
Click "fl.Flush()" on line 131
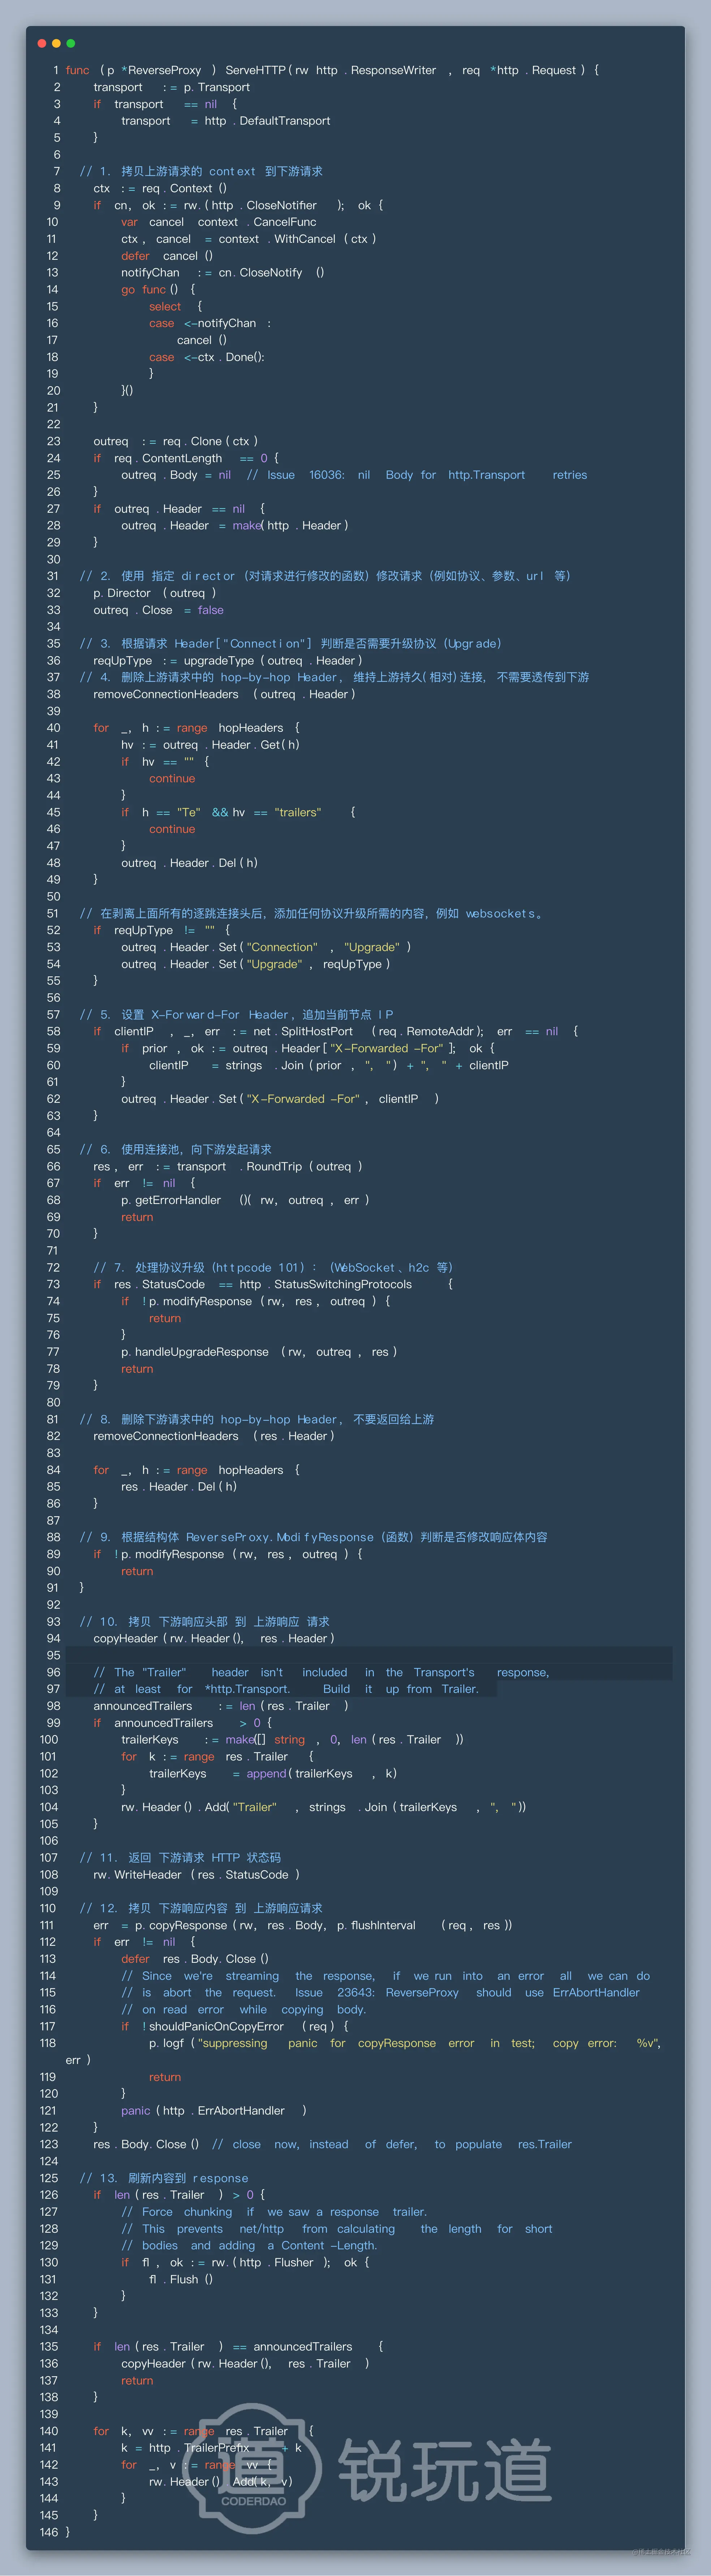click(181, 2280)
